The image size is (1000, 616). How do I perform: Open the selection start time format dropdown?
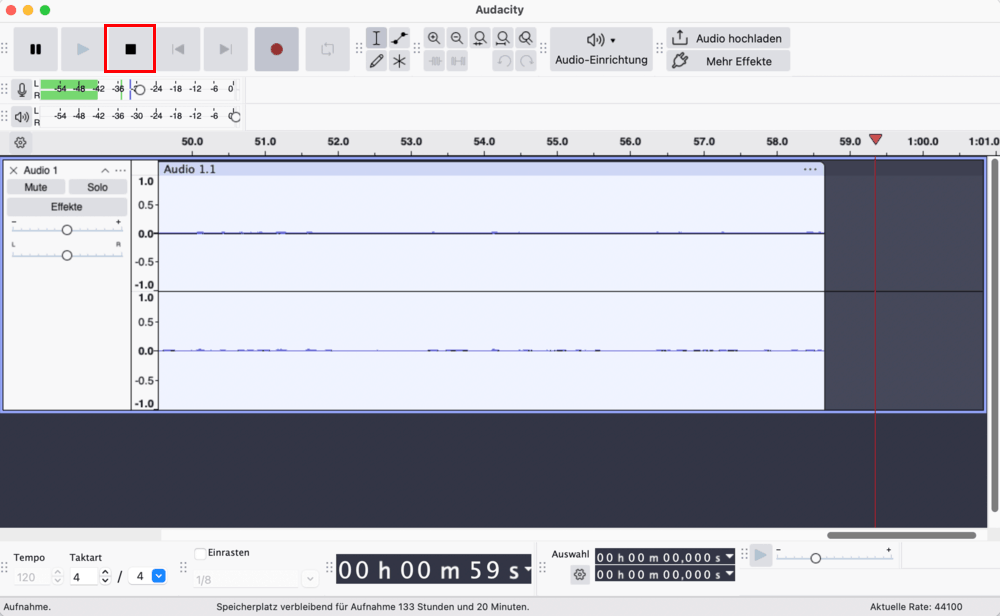[730, 557]
